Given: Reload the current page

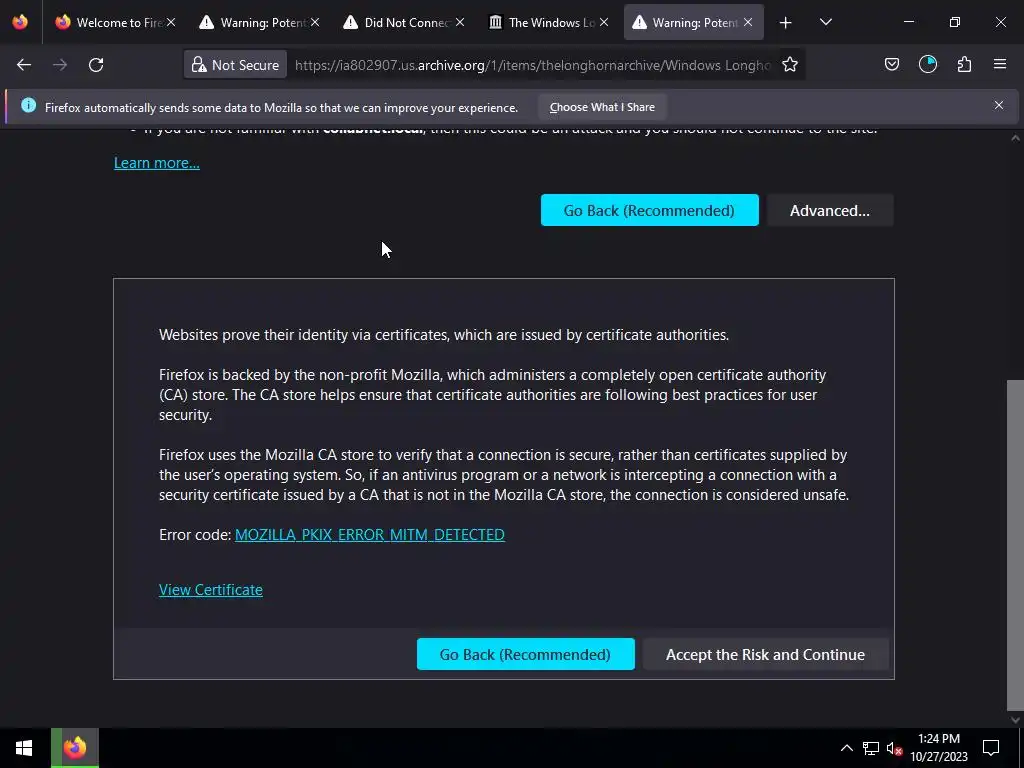Looking at the screenshot, I should tap(96, 65).
